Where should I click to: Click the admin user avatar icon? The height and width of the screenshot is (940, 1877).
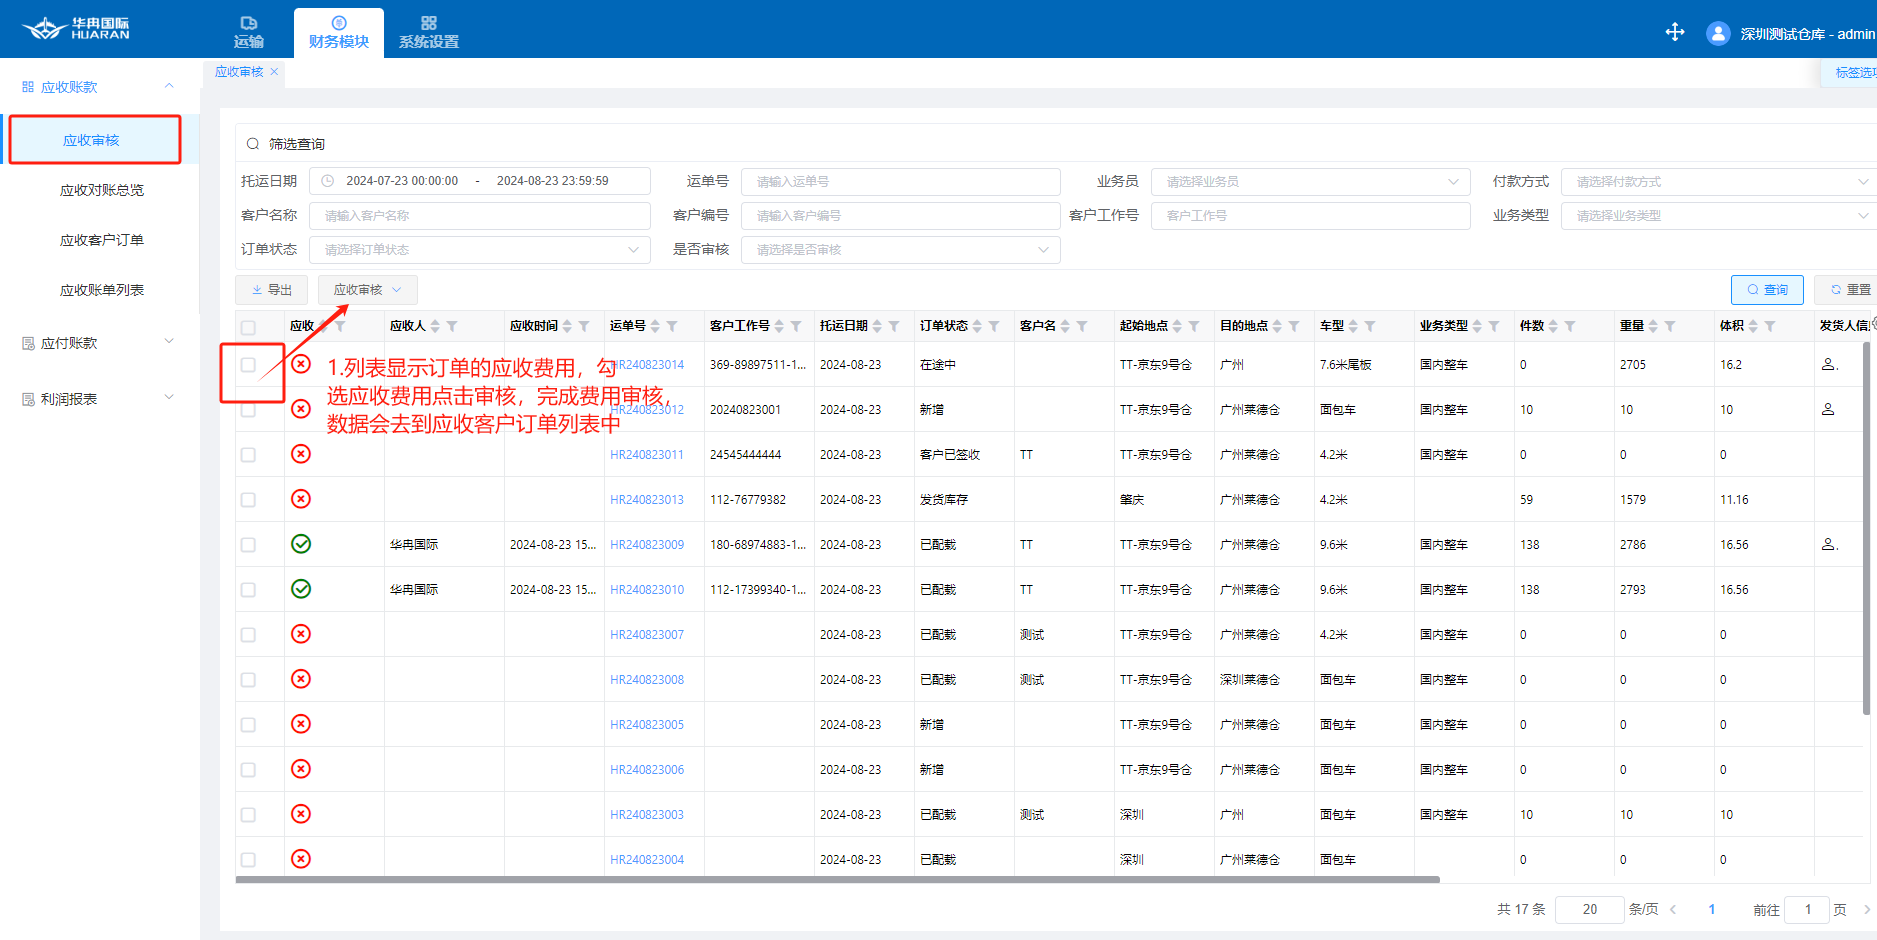[1718, 33]
